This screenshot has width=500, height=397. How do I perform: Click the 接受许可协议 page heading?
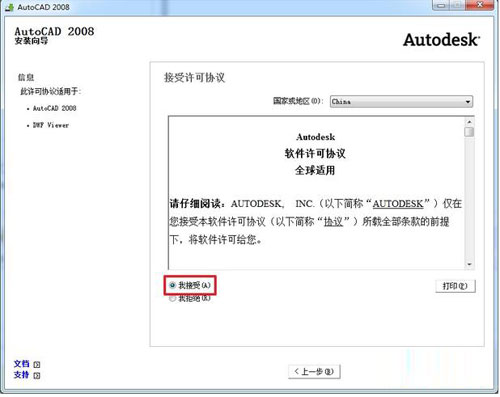[194, 78]
